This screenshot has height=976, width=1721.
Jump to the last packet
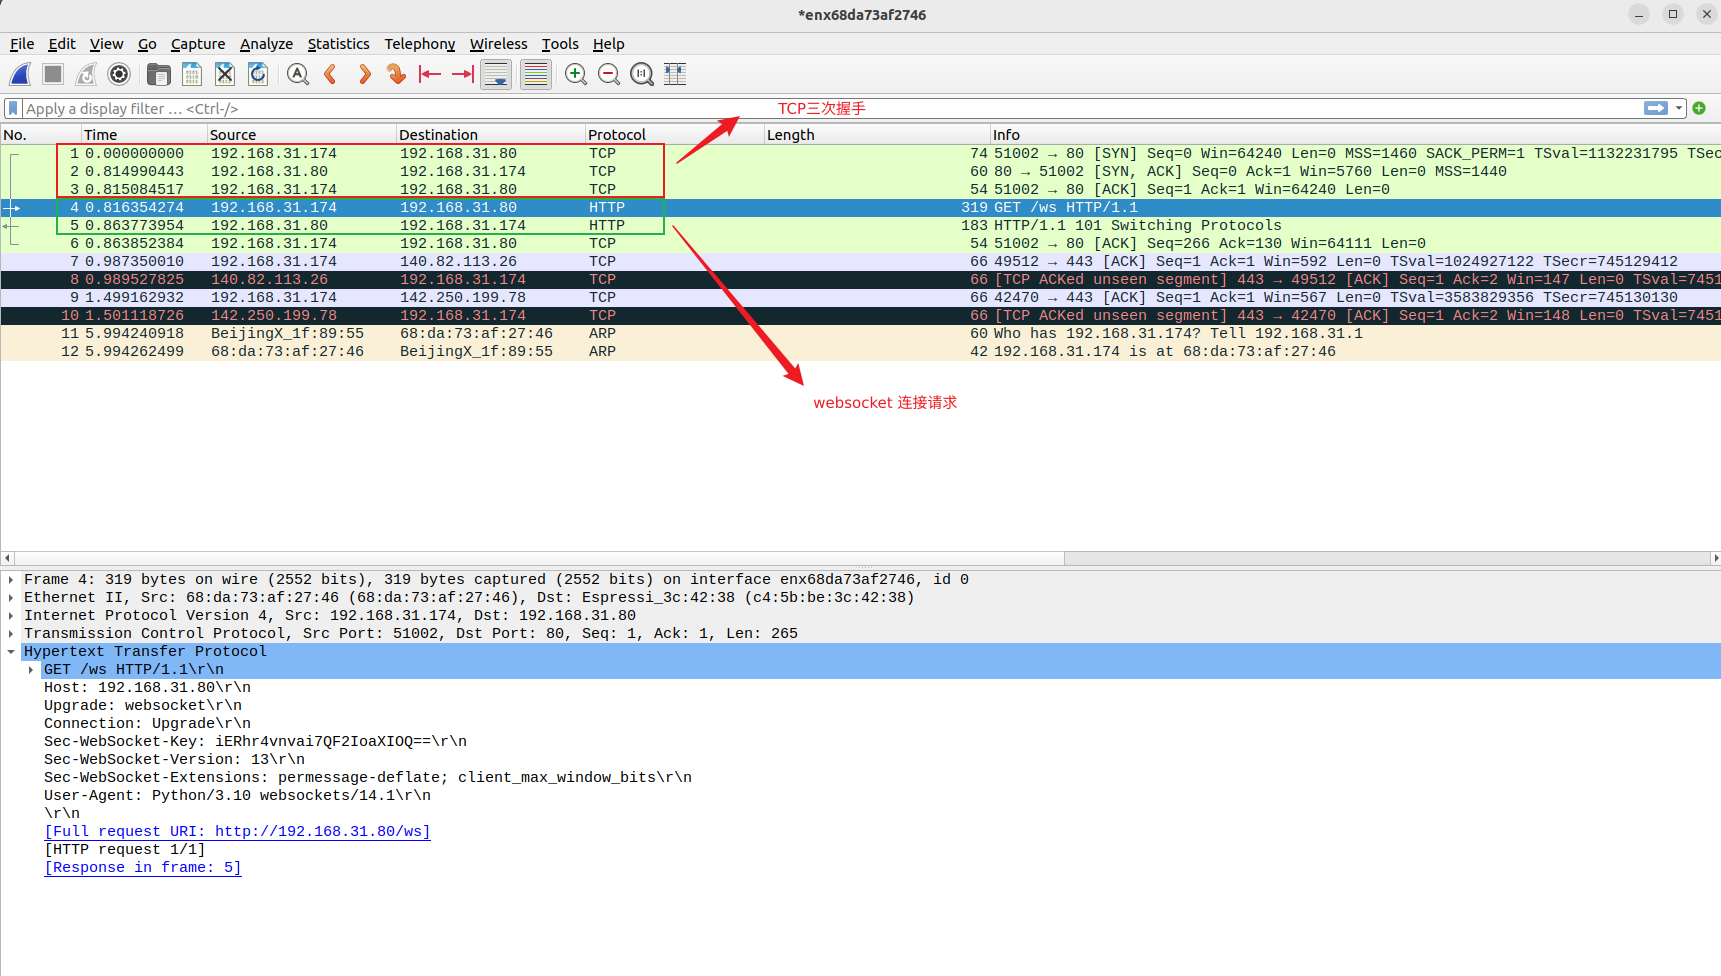[x=463, y=74]
